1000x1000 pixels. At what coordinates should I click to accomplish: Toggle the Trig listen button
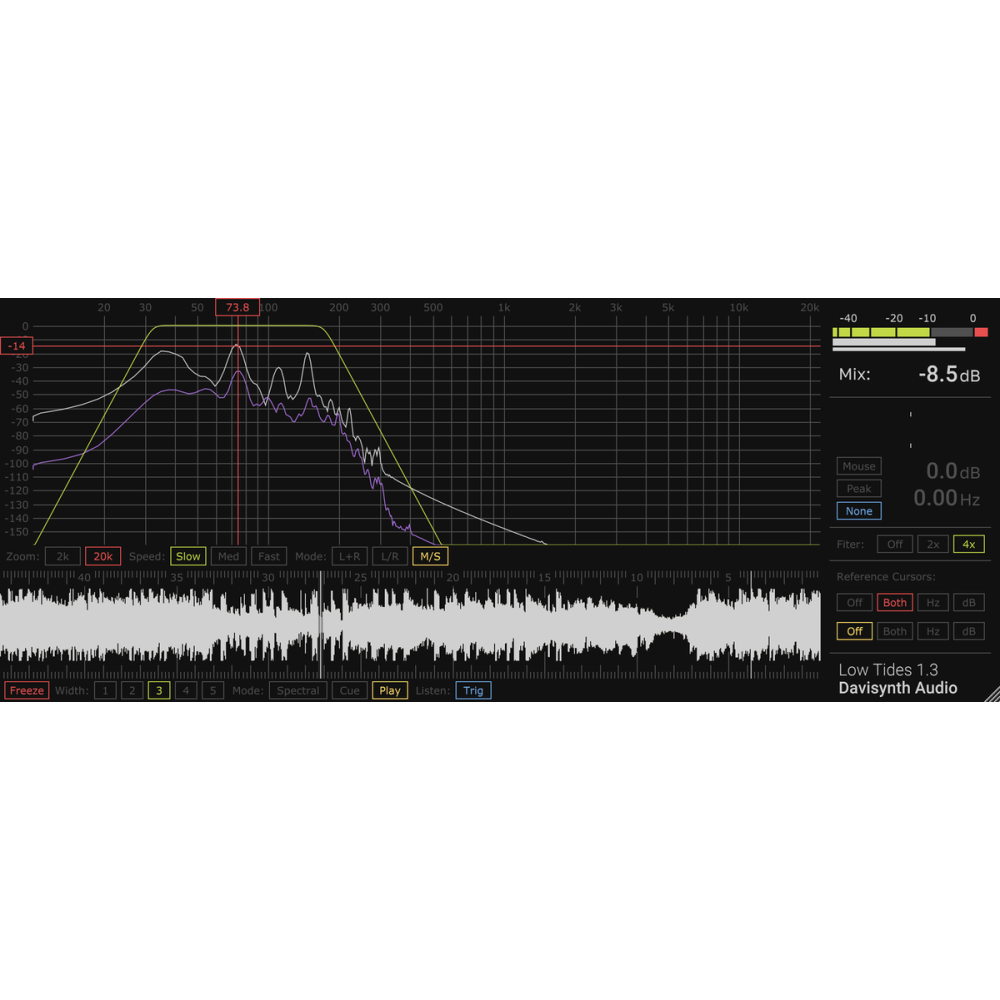[473, 690]
